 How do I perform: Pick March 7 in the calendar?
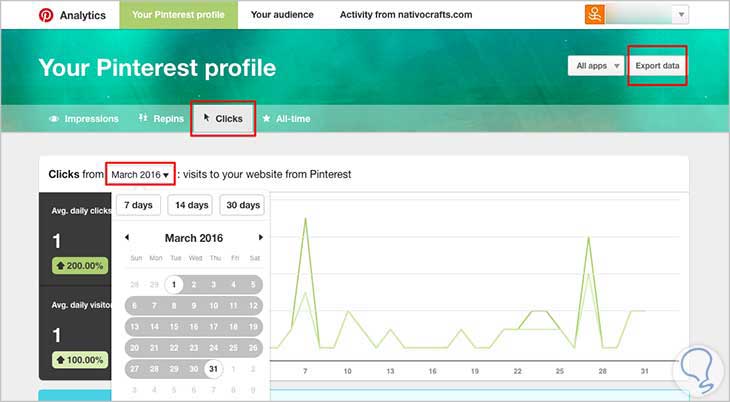[x=154, y=306]
